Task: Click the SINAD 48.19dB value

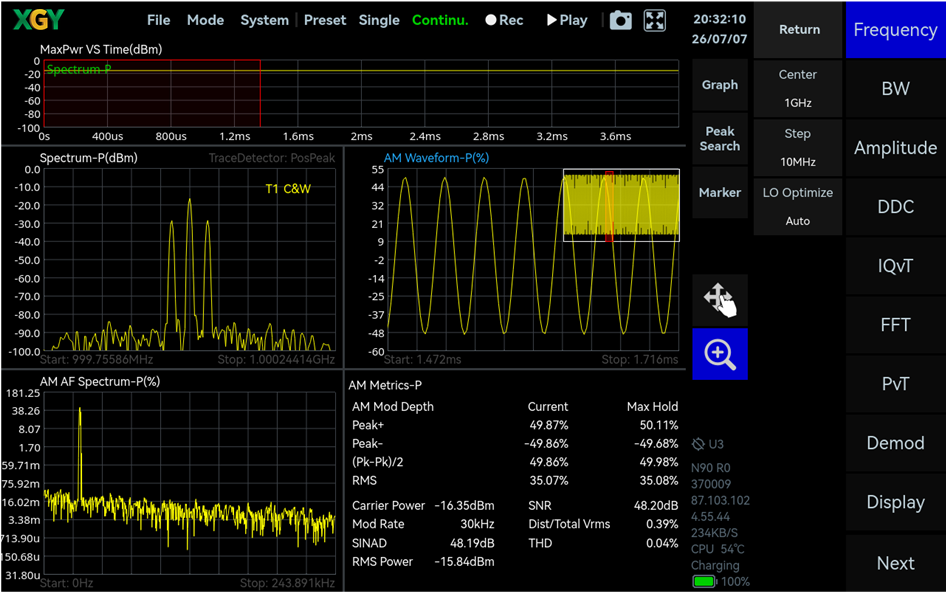Action: point(472,543)
